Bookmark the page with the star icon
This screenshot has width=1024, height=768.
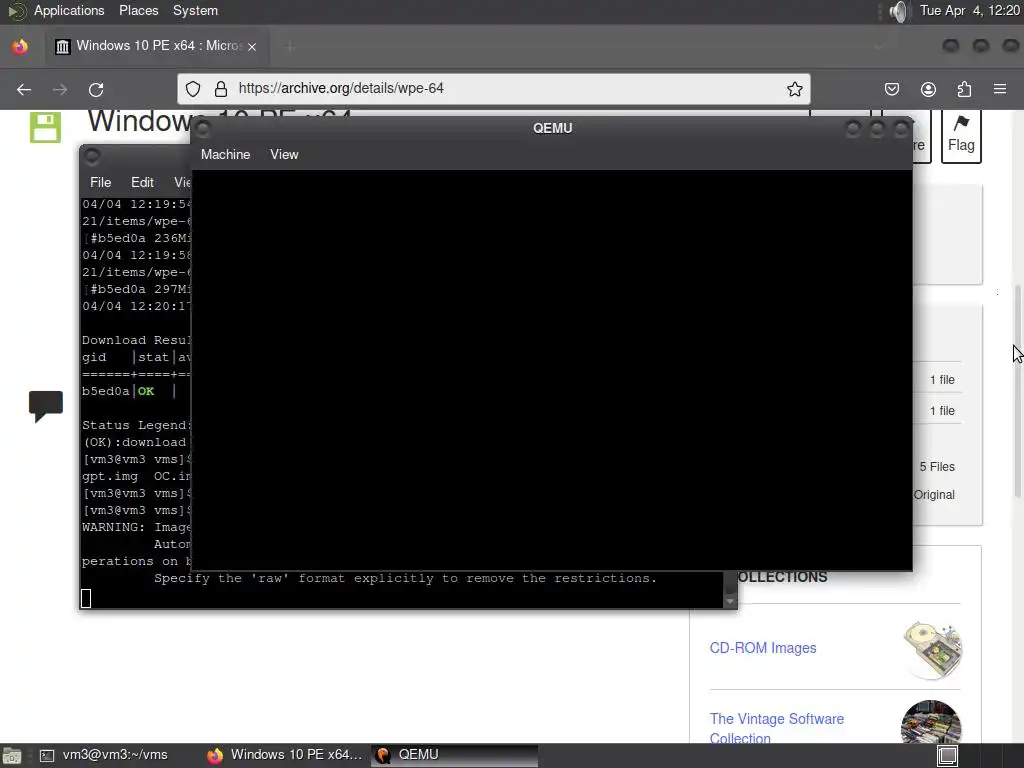tap(794, 89)
